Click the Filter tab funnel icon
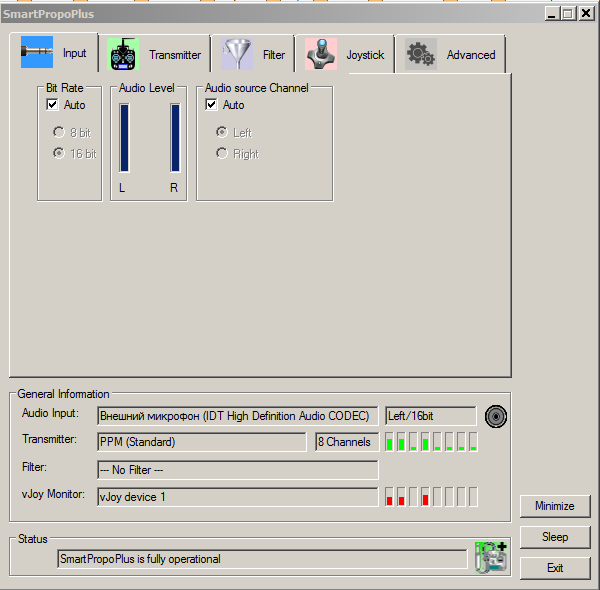 tap(238, 55)
